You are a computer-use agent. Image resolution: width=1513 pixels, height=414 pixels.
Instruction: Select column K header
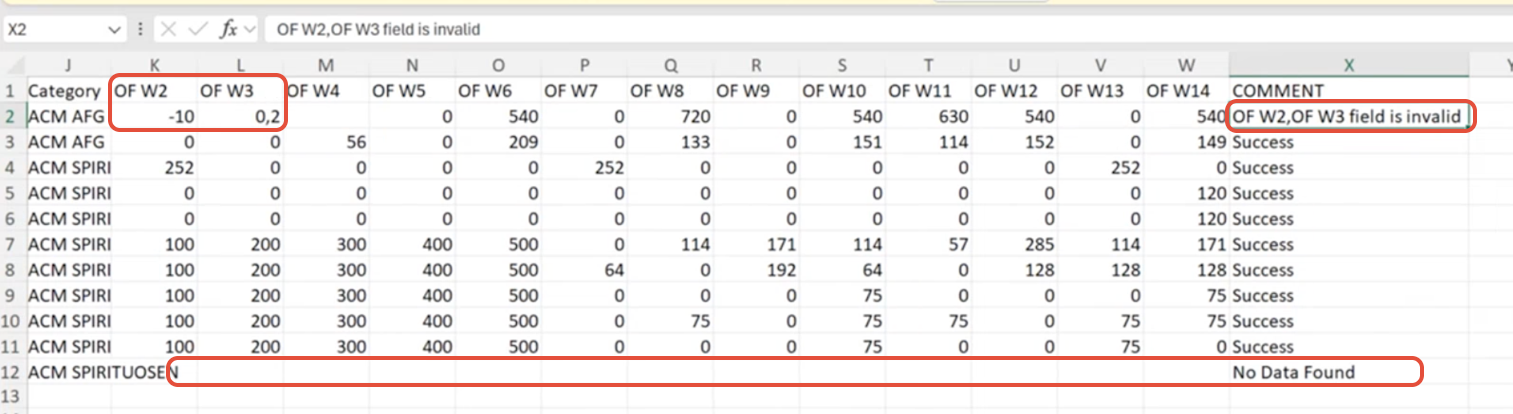pos(154,65)
